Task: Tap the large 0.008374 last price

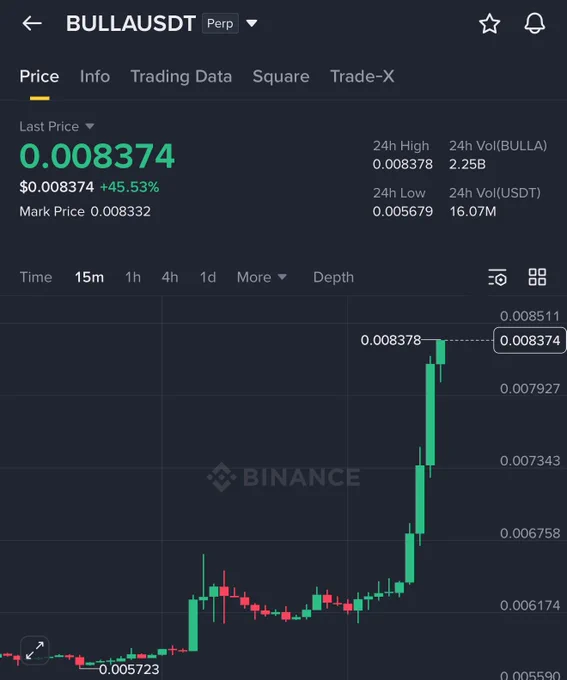Action: coord(97,156)
